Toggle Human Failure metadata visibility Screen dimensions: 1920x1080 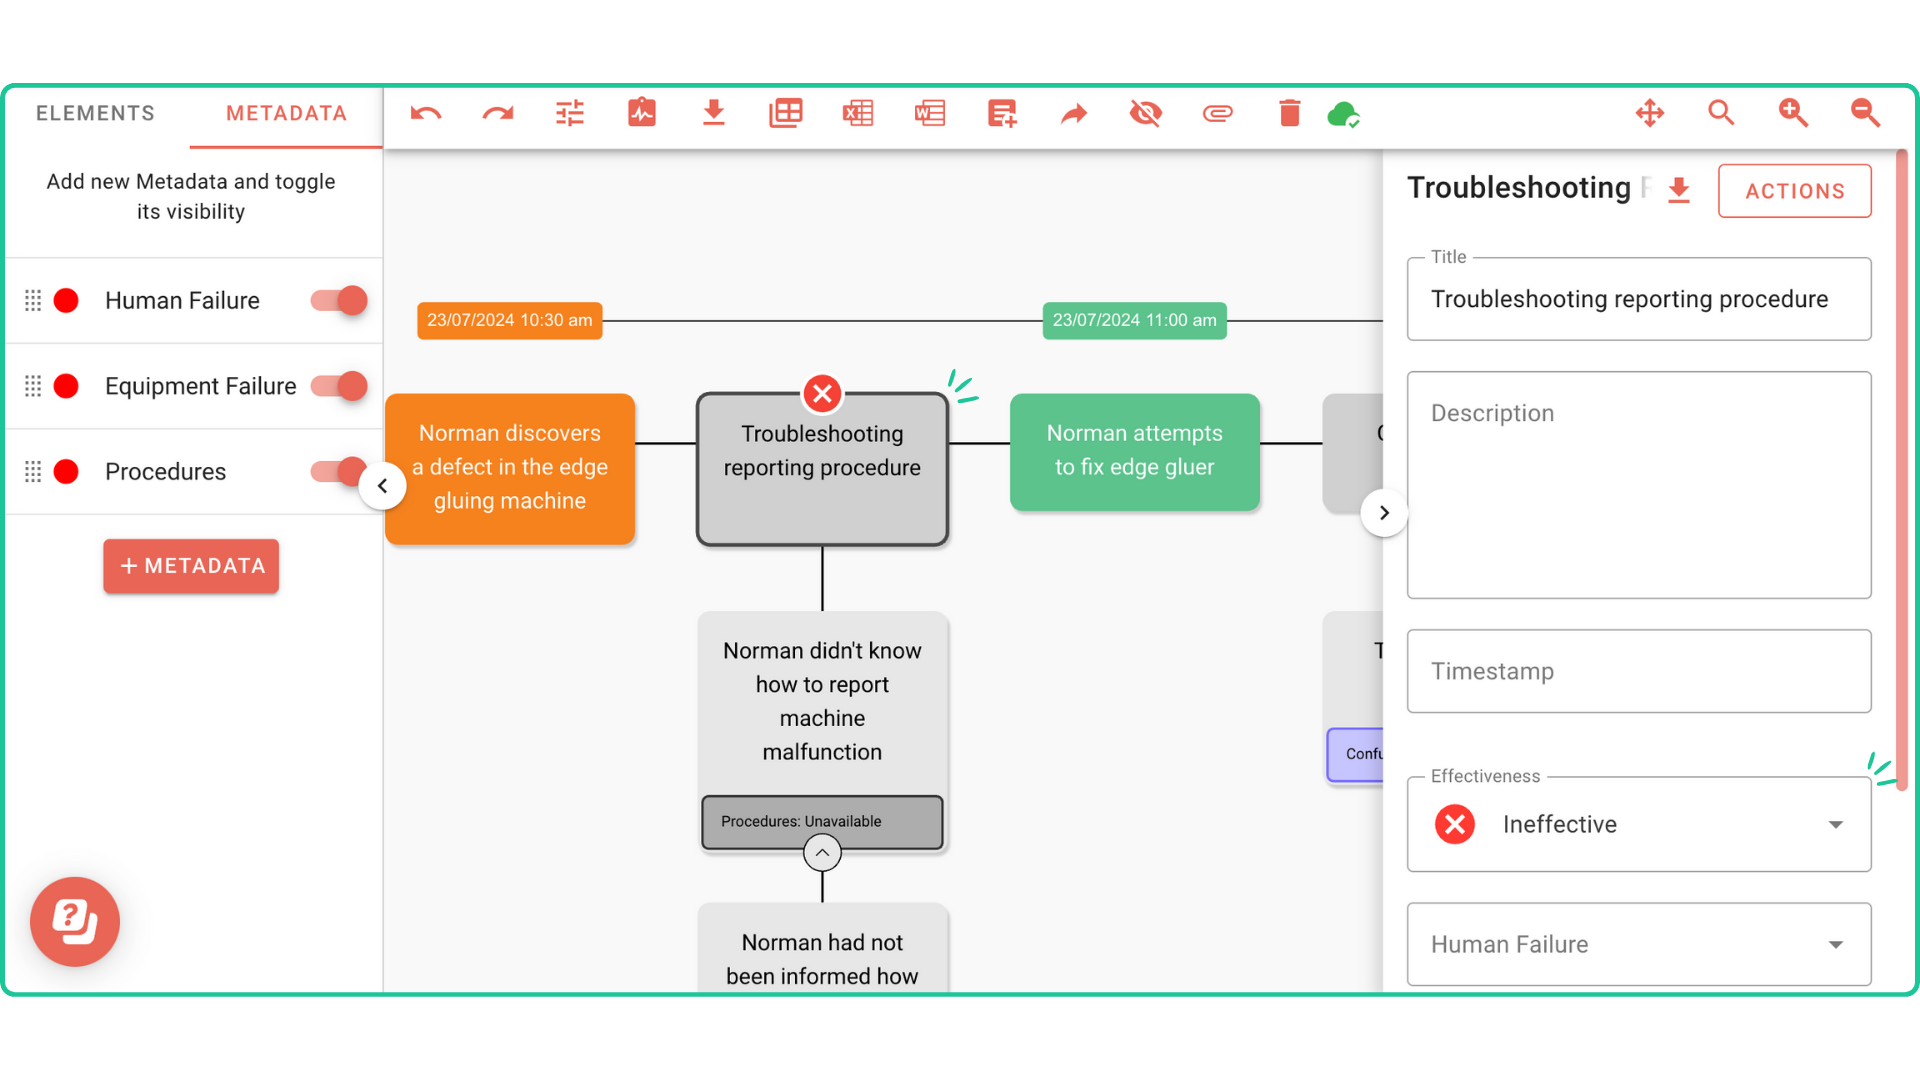(x=340, y=300)
